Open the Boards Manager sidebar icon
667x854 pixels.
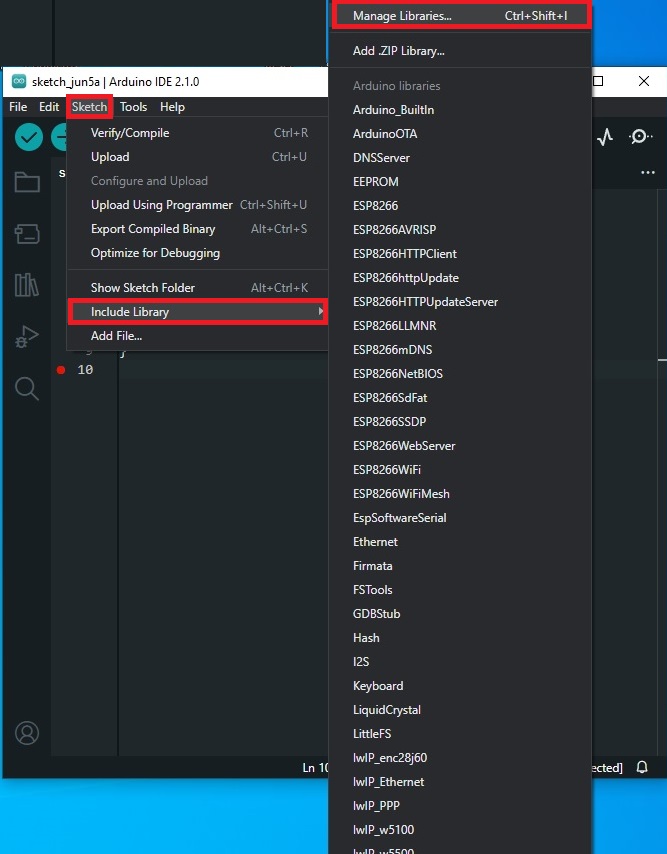click(27, 234)
